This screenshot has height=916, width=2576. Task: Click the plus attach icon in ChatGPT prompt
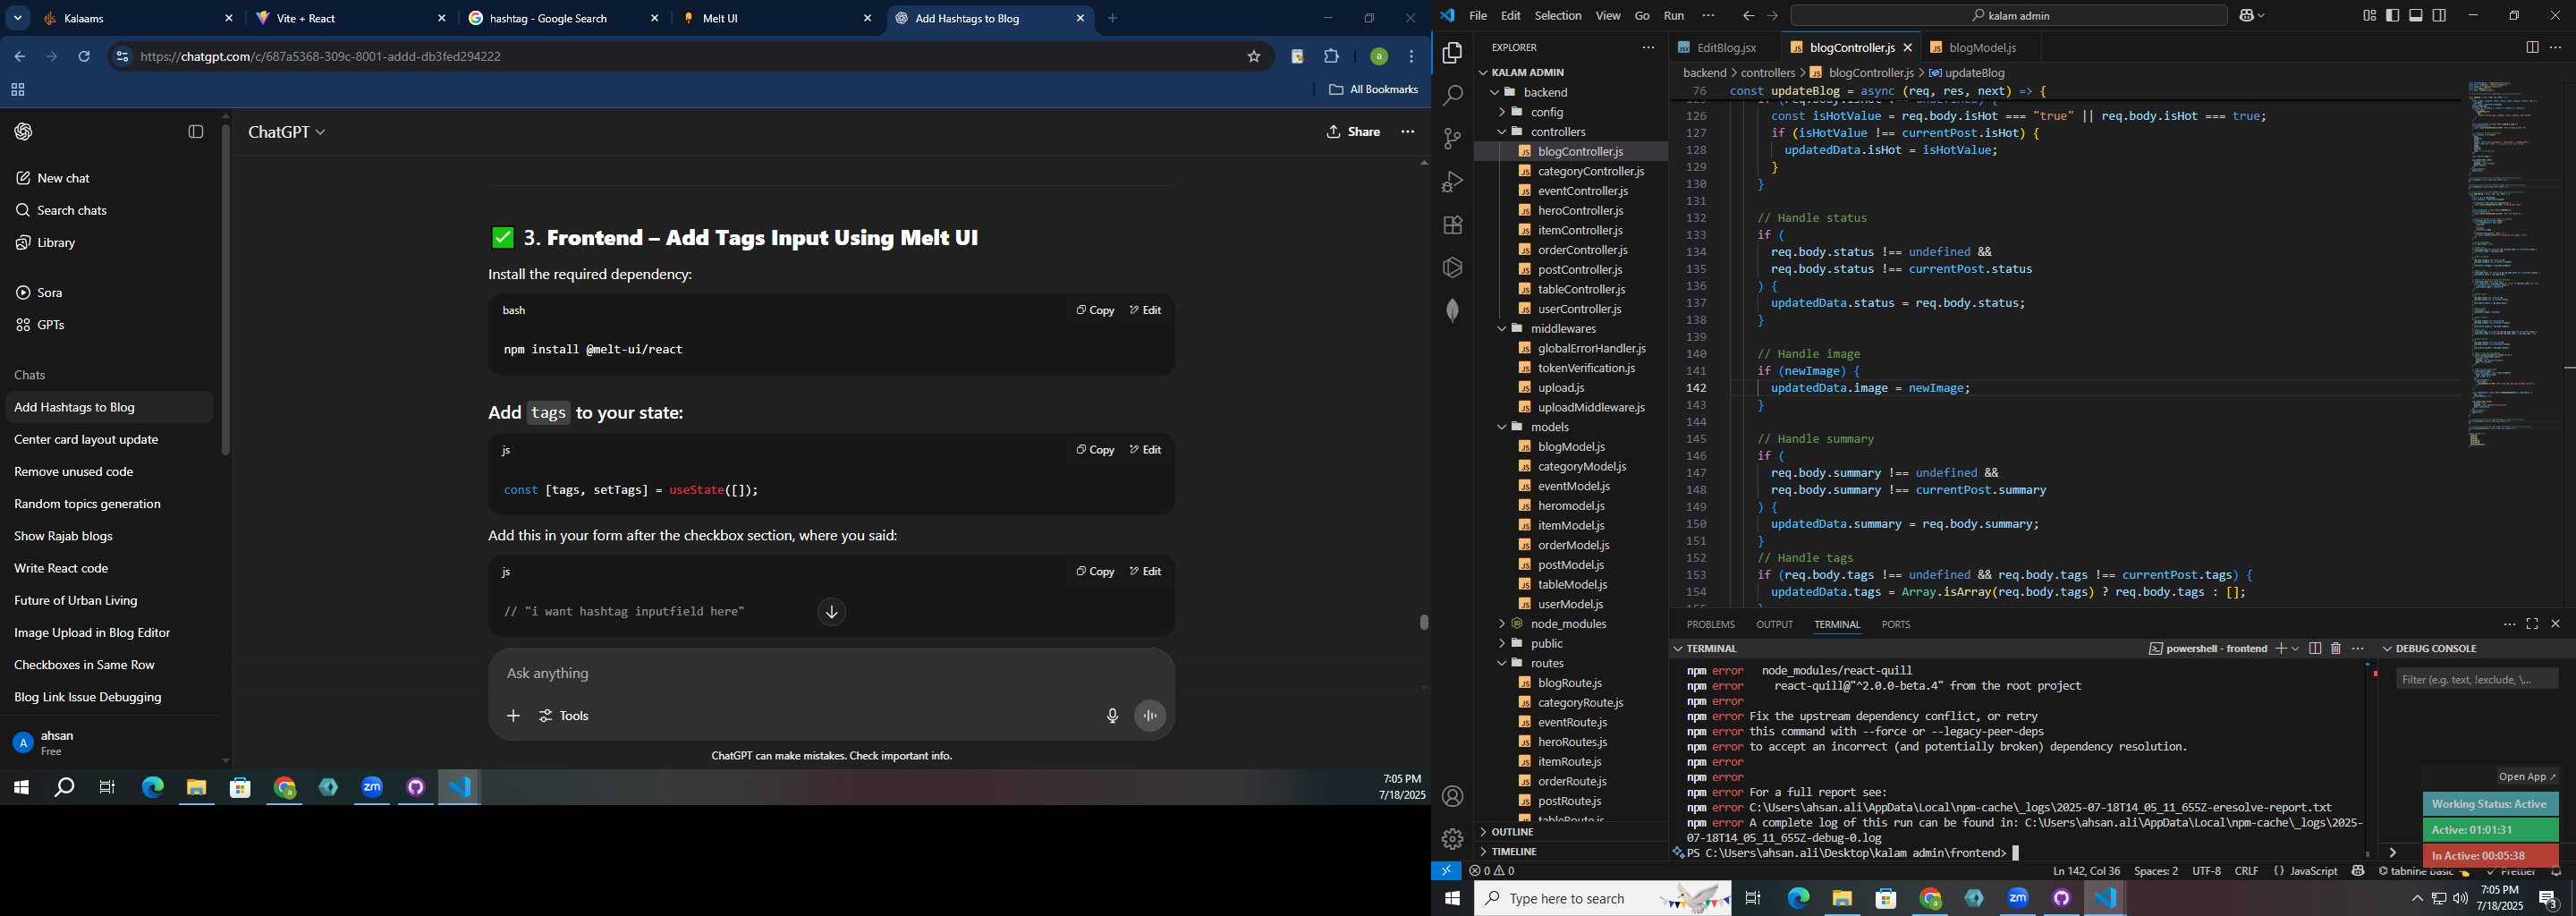[513, 716]
